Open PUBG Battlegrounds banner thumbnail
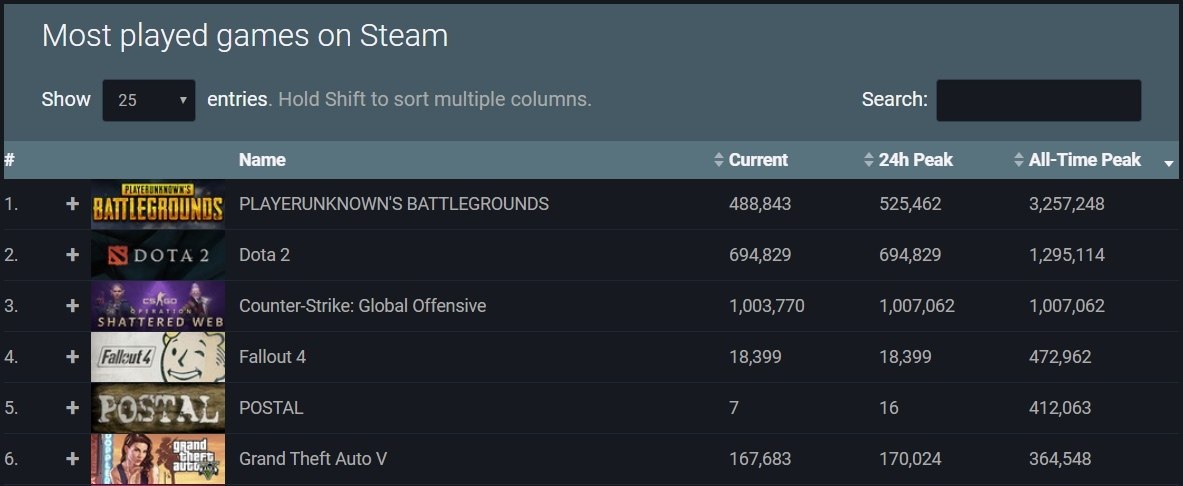This screenshot has width=1183, height=486. pos(158,204)
